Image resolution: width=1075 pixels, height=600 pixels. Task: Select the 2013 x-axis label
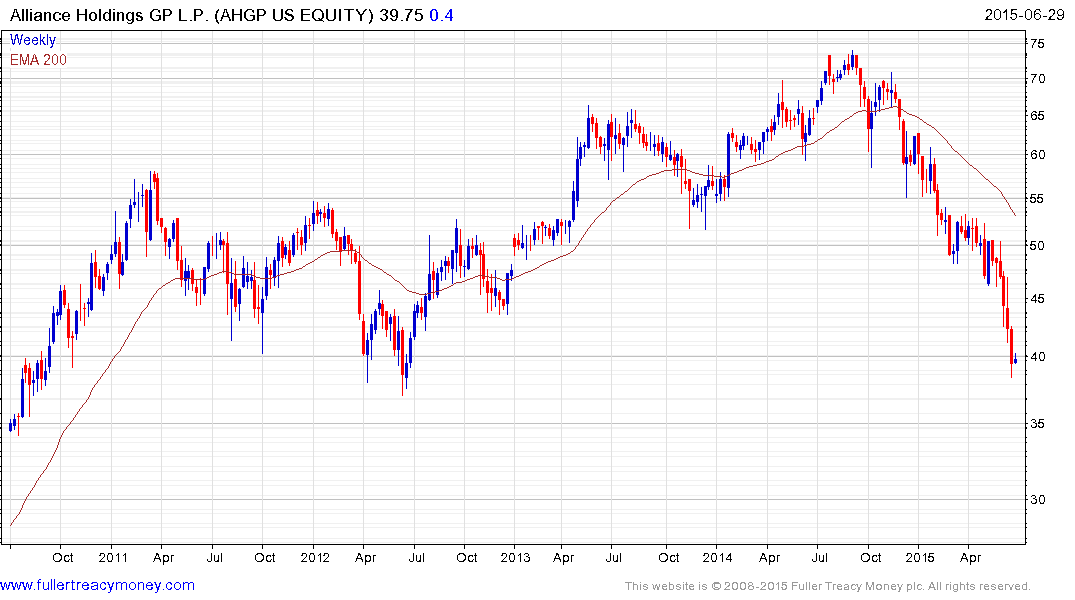point(515,557)
